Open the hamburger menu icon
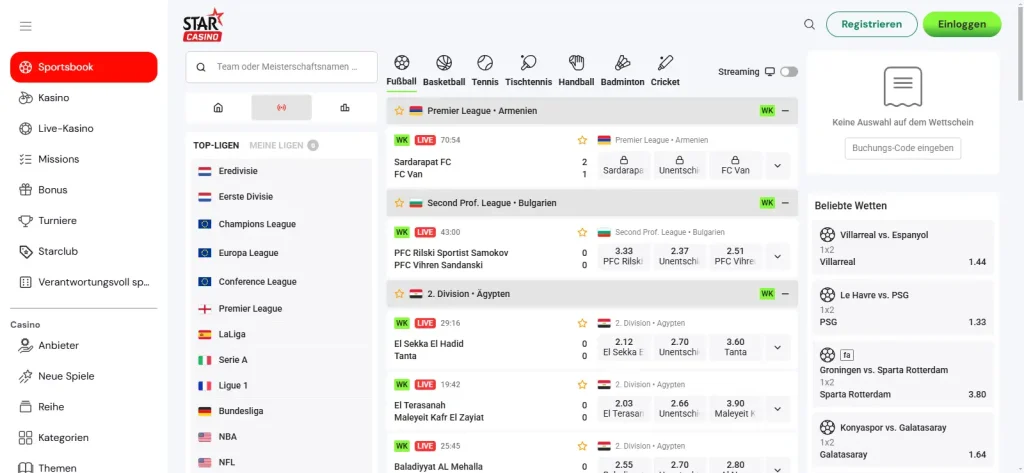This screenshot has height=473, width=1024. coord(25,26)
